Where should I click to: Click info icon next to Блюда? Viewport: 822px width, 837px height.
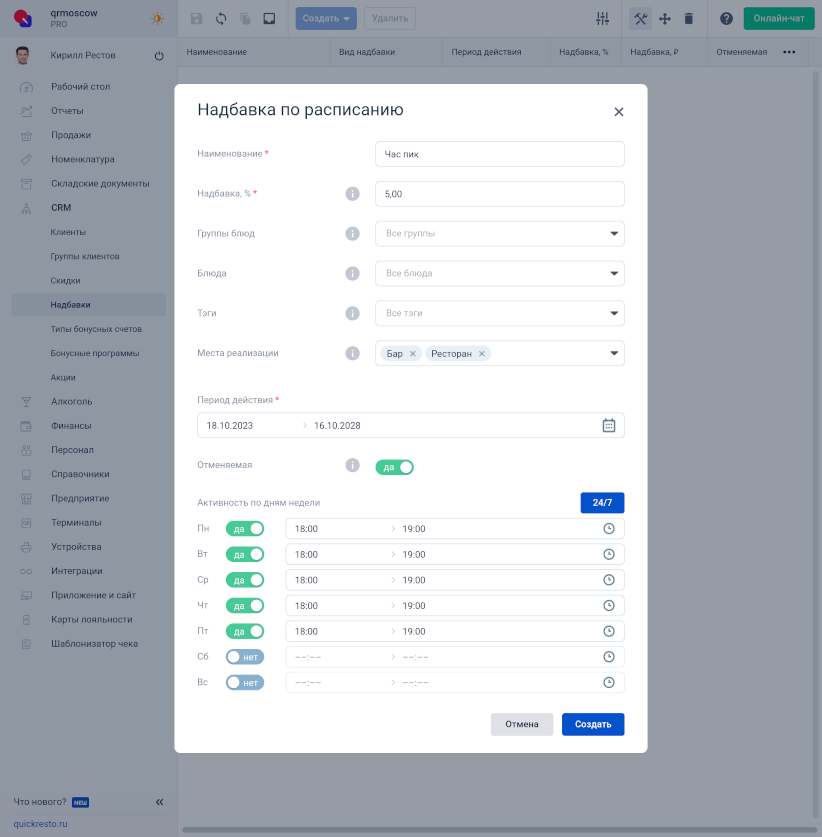[x=352, y=273]
